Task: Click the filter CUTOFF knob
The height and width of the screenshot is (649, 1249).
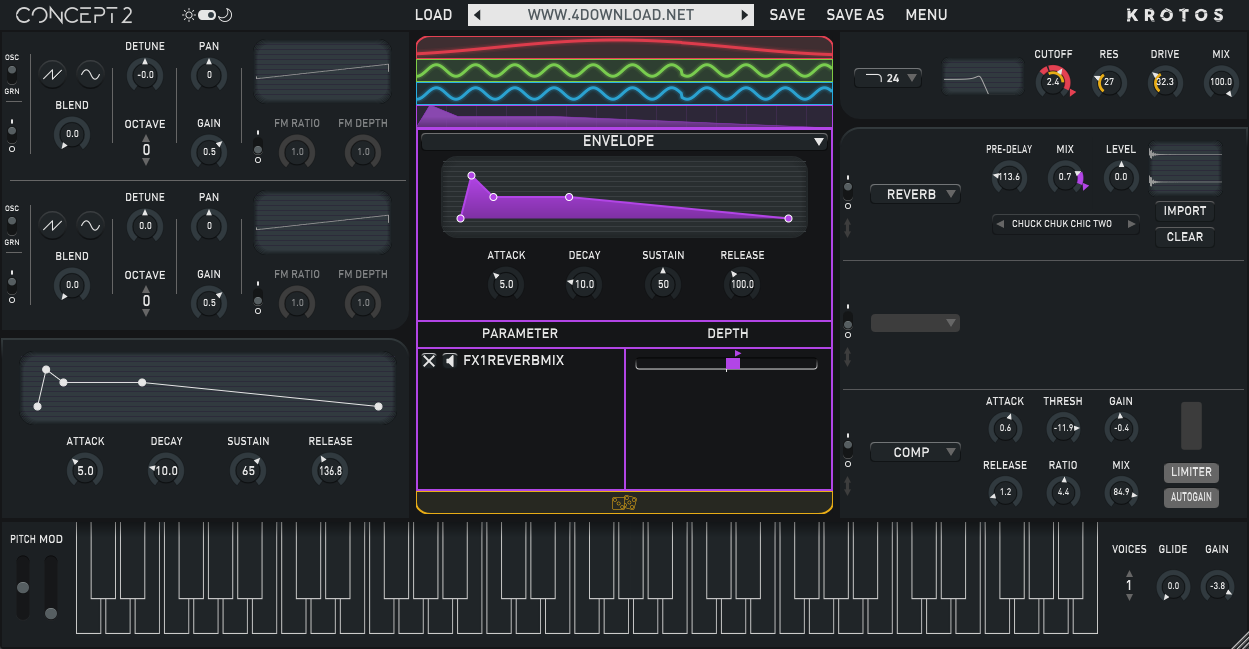Action: 1053,82
